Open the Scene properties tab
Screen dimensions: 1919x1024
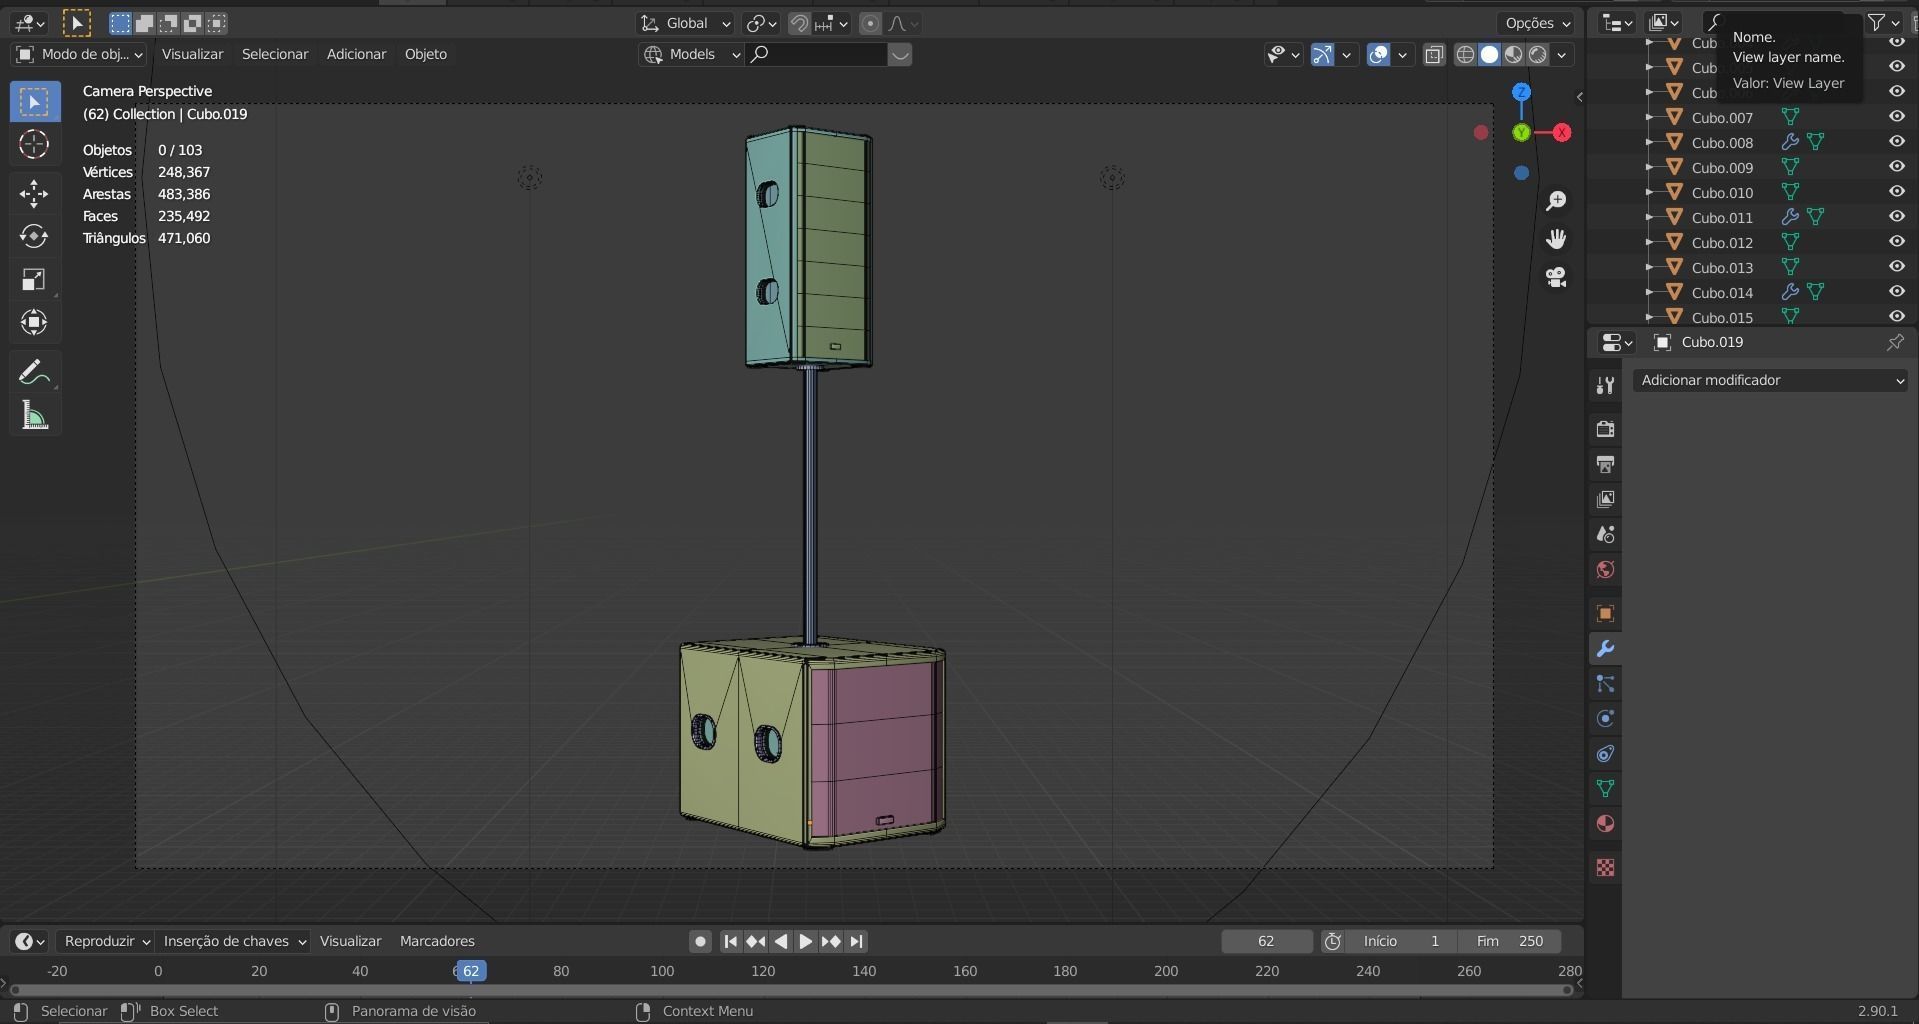1605,534
